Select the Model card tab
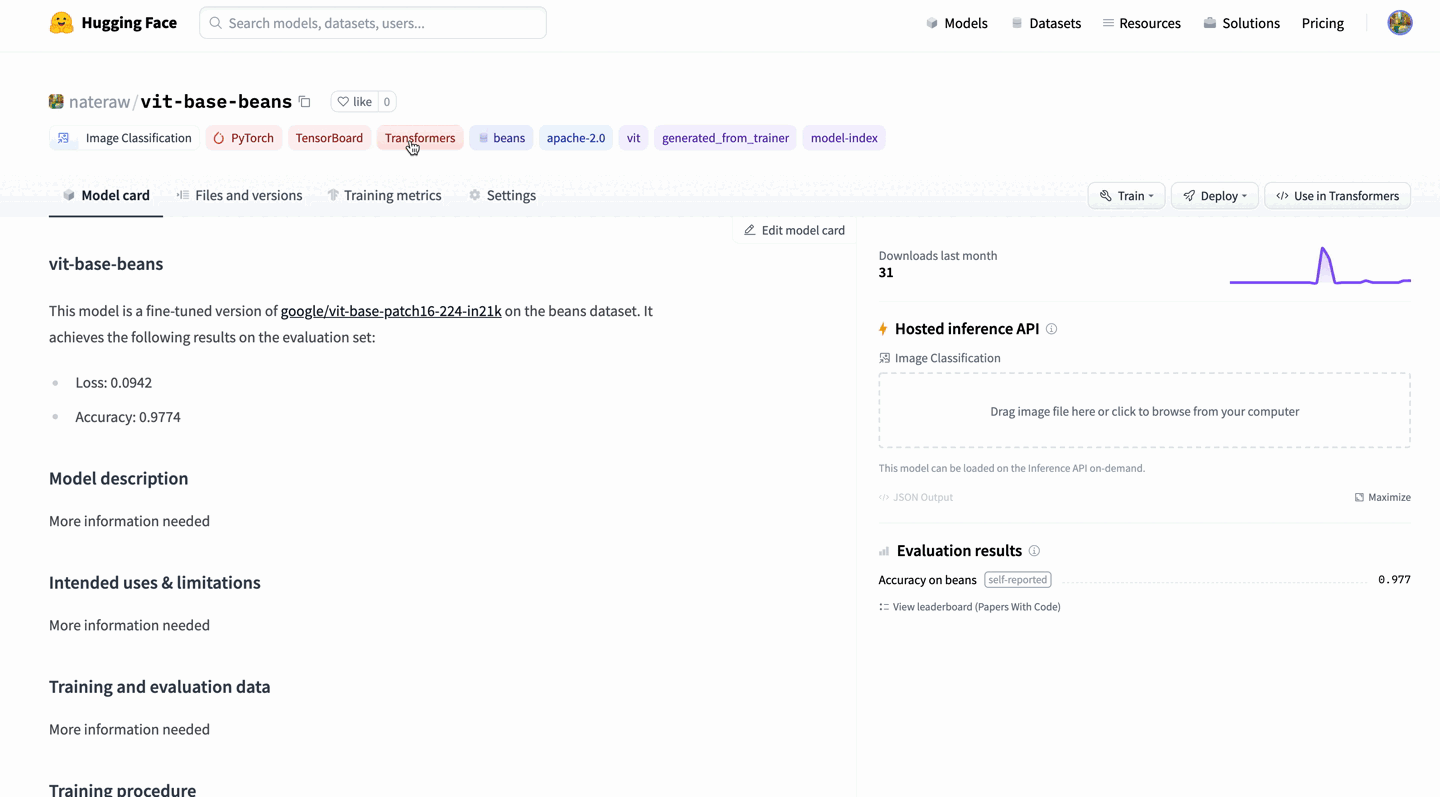The width and height of the screenshot is (1440, 797). [106, 195]
